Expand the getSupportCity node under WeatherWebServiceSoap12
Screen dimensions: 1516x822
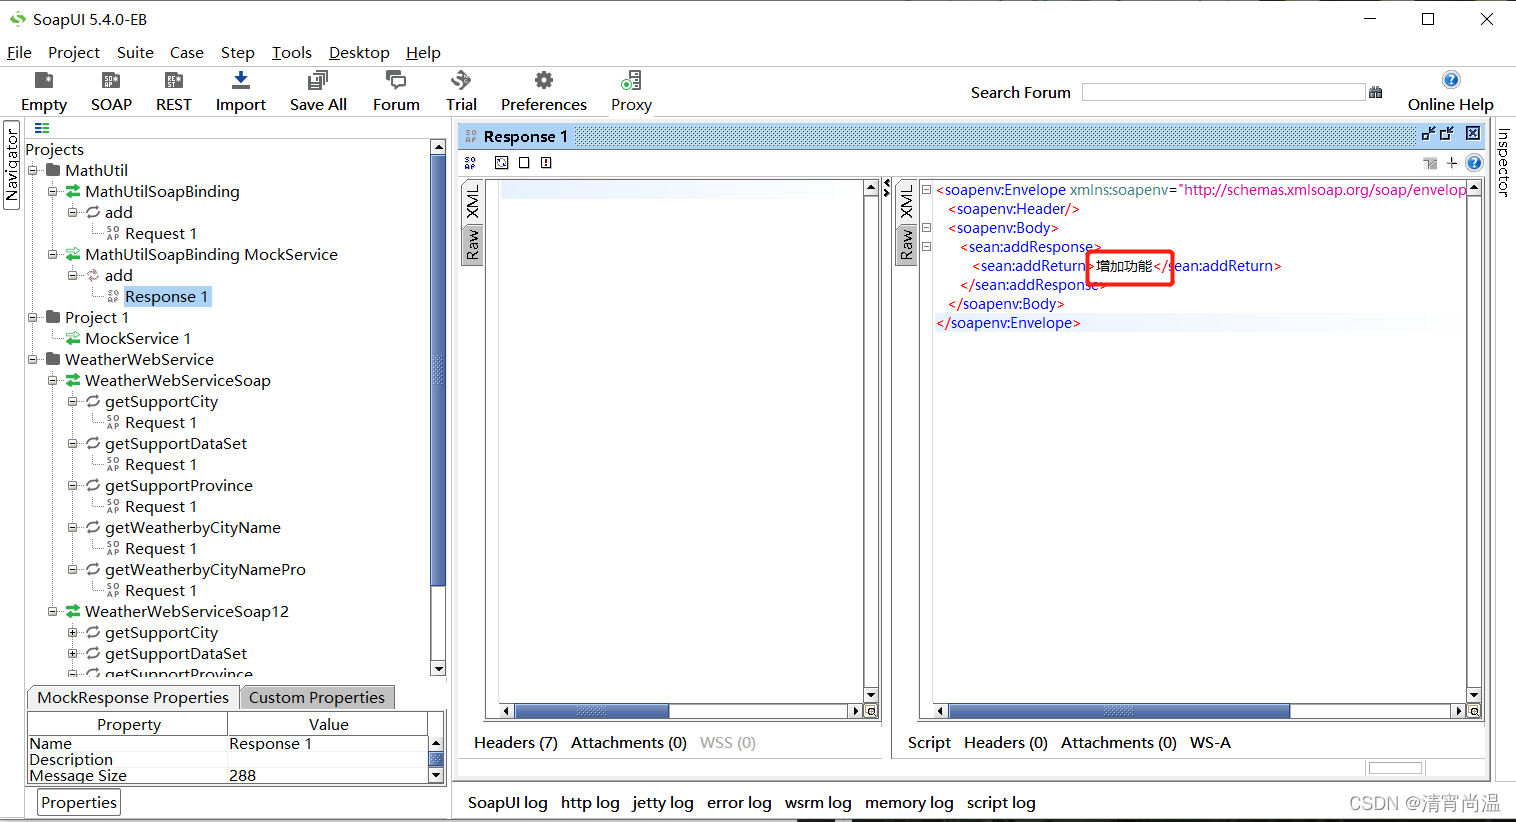[x=72, y=632]
